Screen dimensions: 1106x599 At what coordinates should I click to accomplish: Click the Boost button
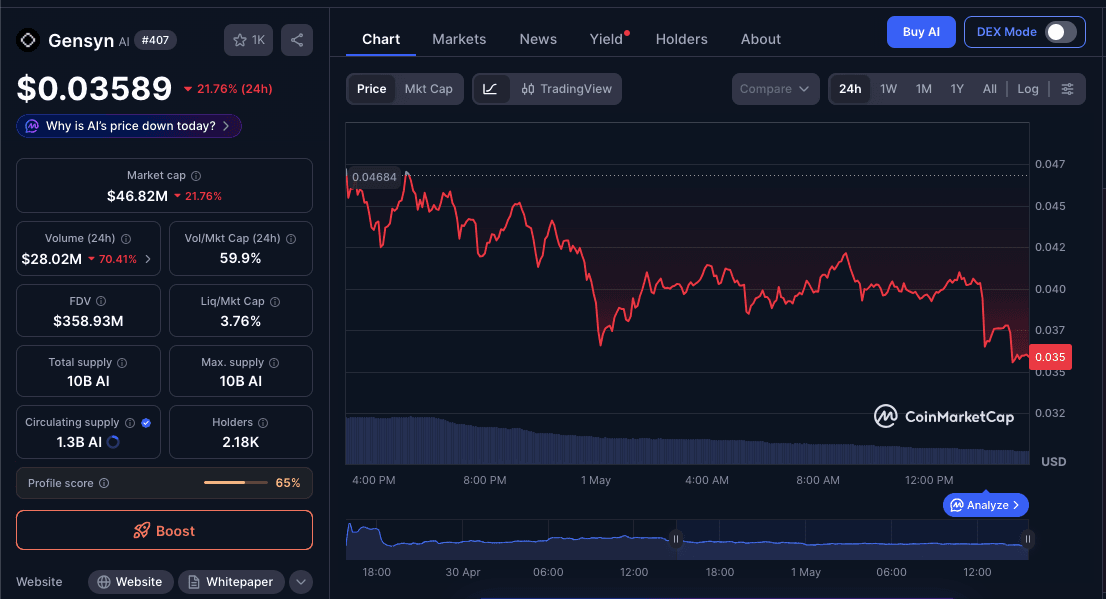(x=164, y=531)
